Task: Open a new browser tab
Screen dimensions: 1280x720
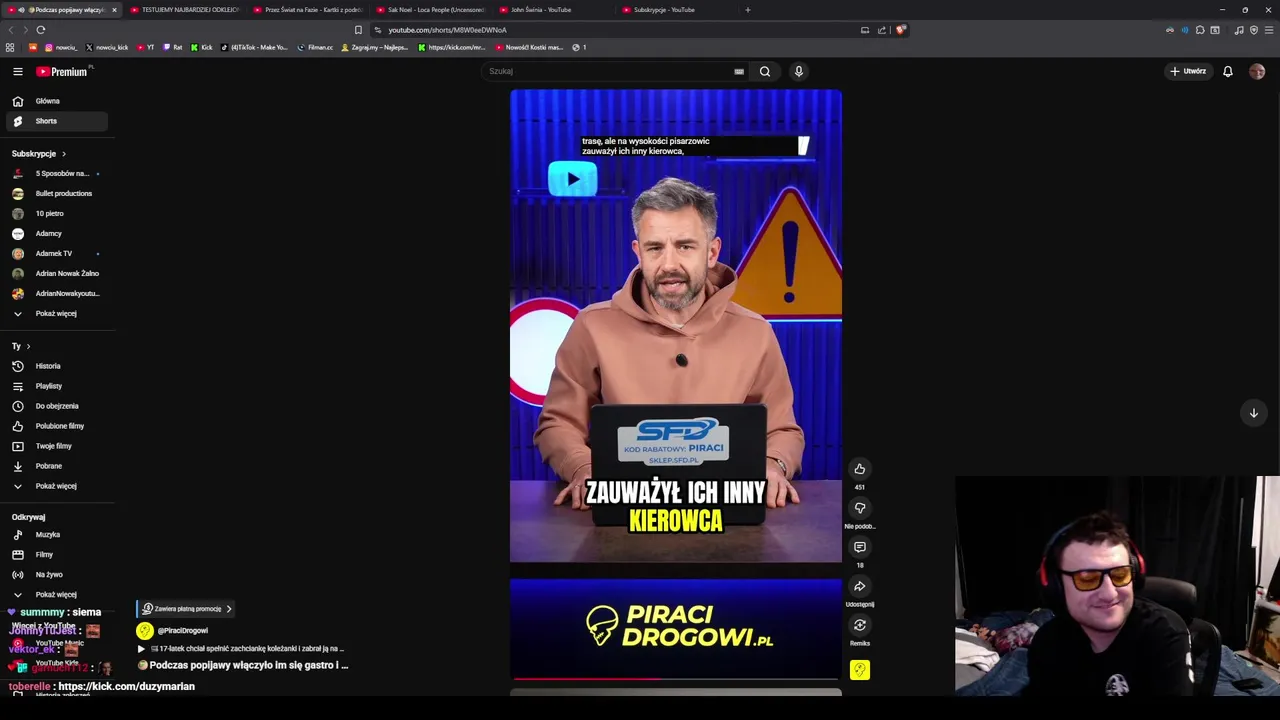Action: coord(747,9)
